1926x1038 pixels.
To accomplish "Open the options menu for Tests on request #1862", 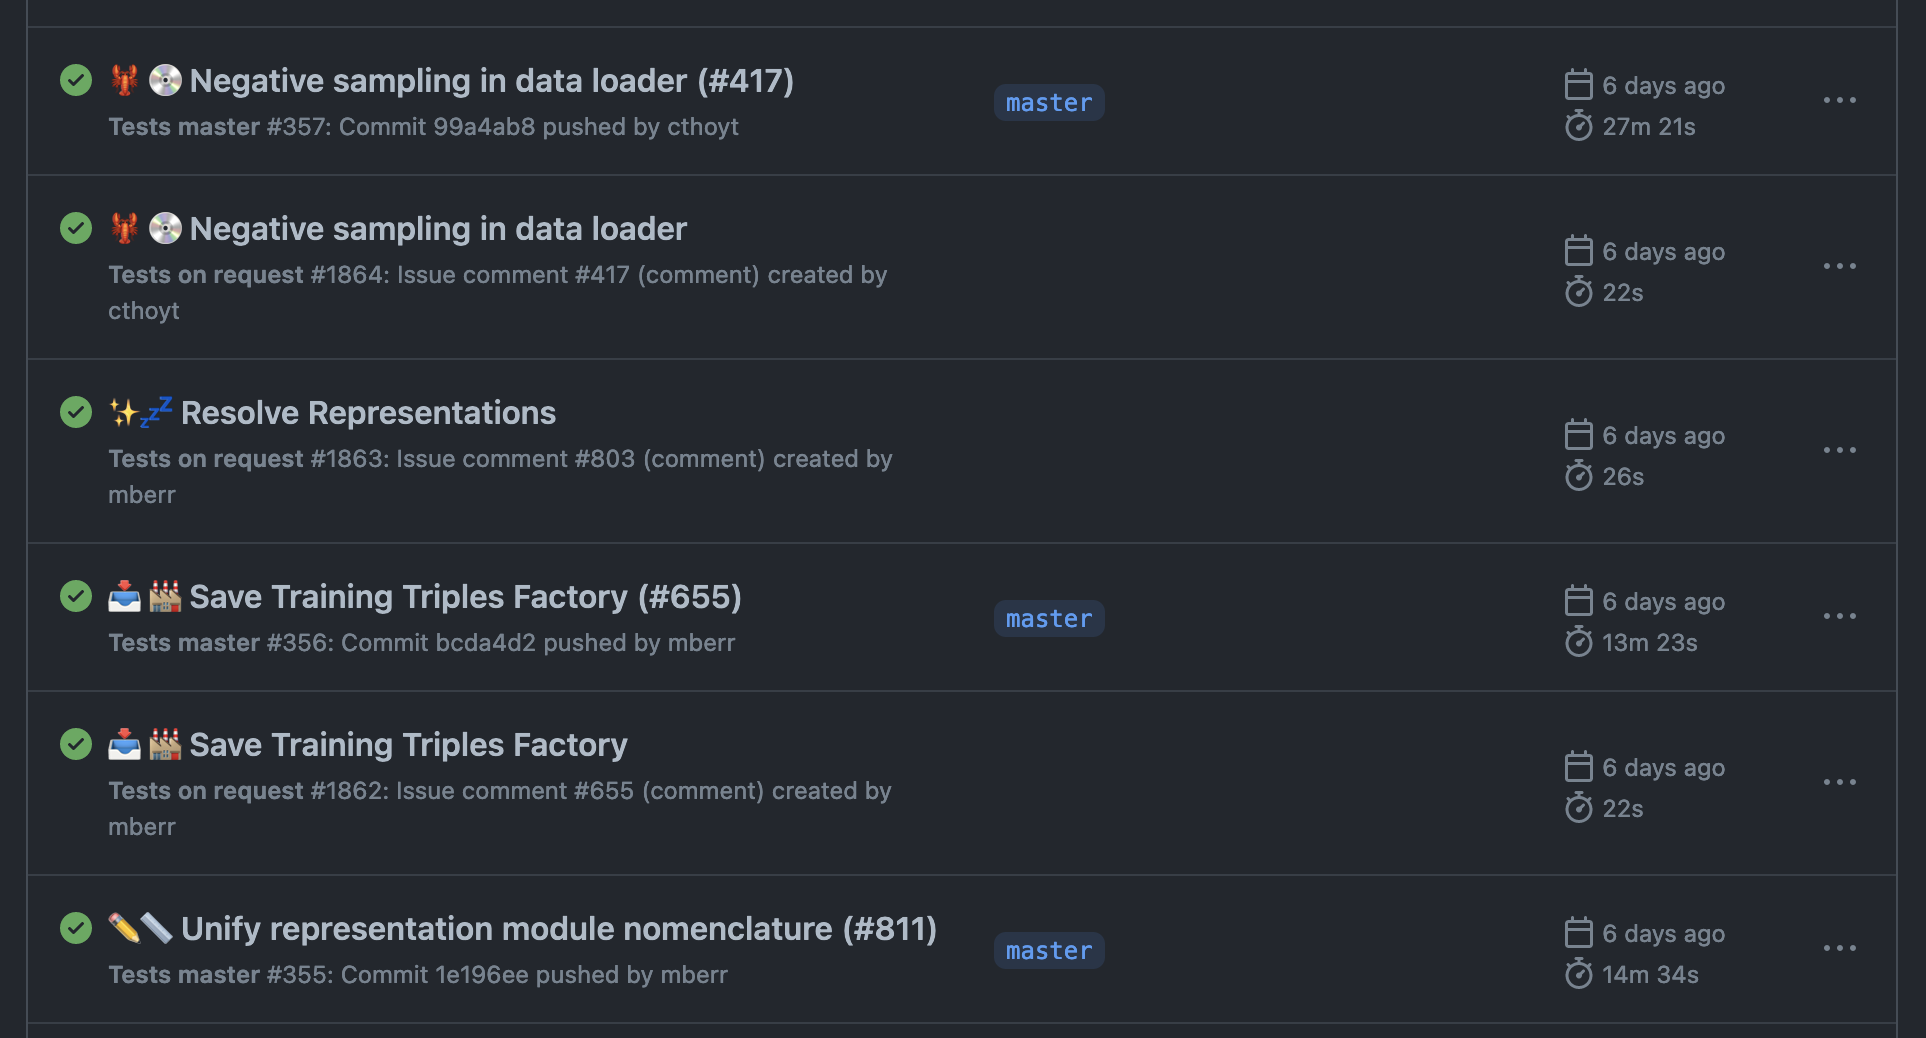I will pyautogui.click(x=1843, y=782).
